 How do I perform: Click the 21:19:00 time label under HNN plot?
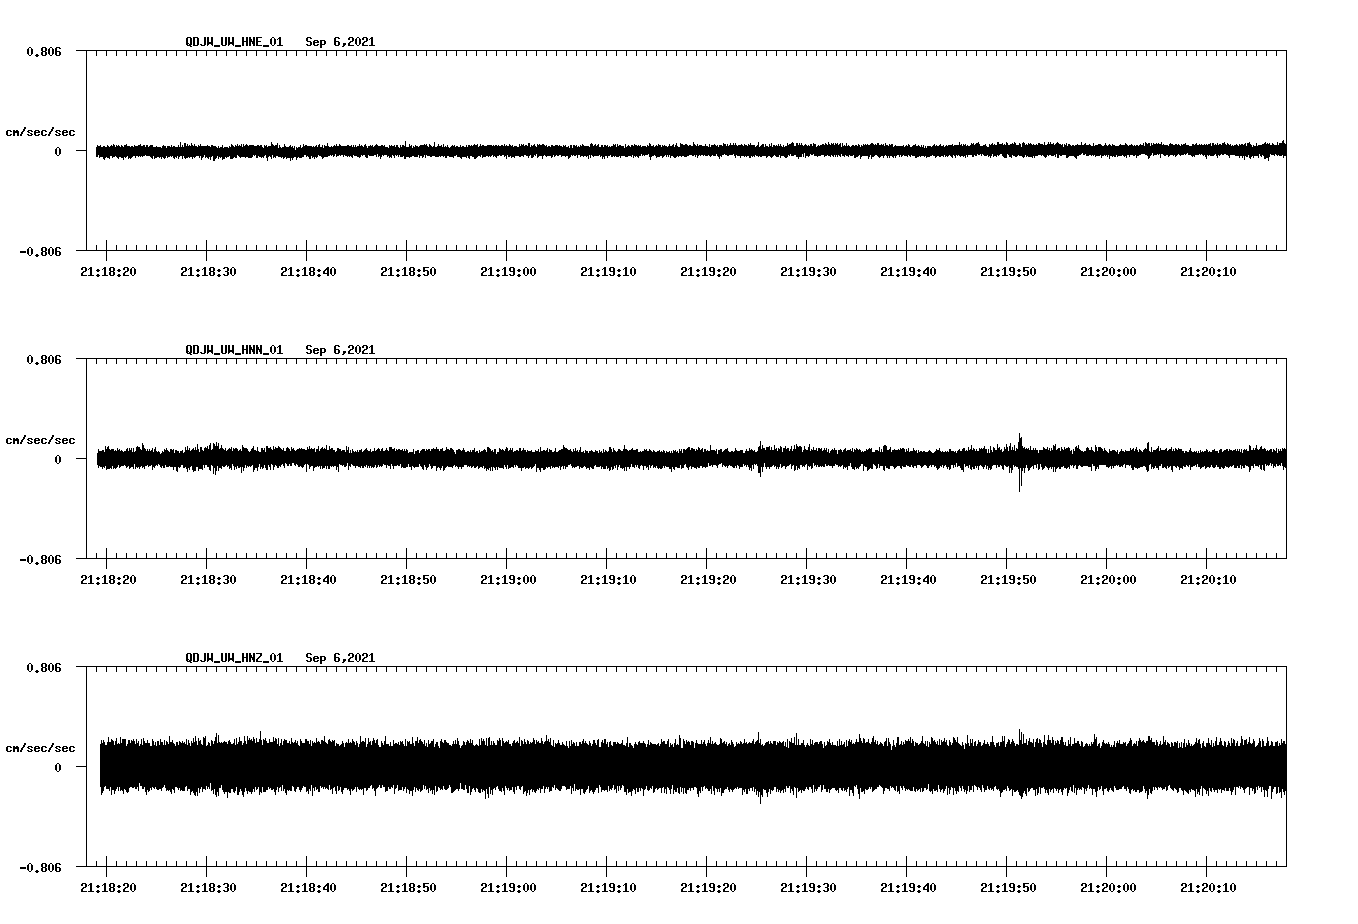point(508,580)
